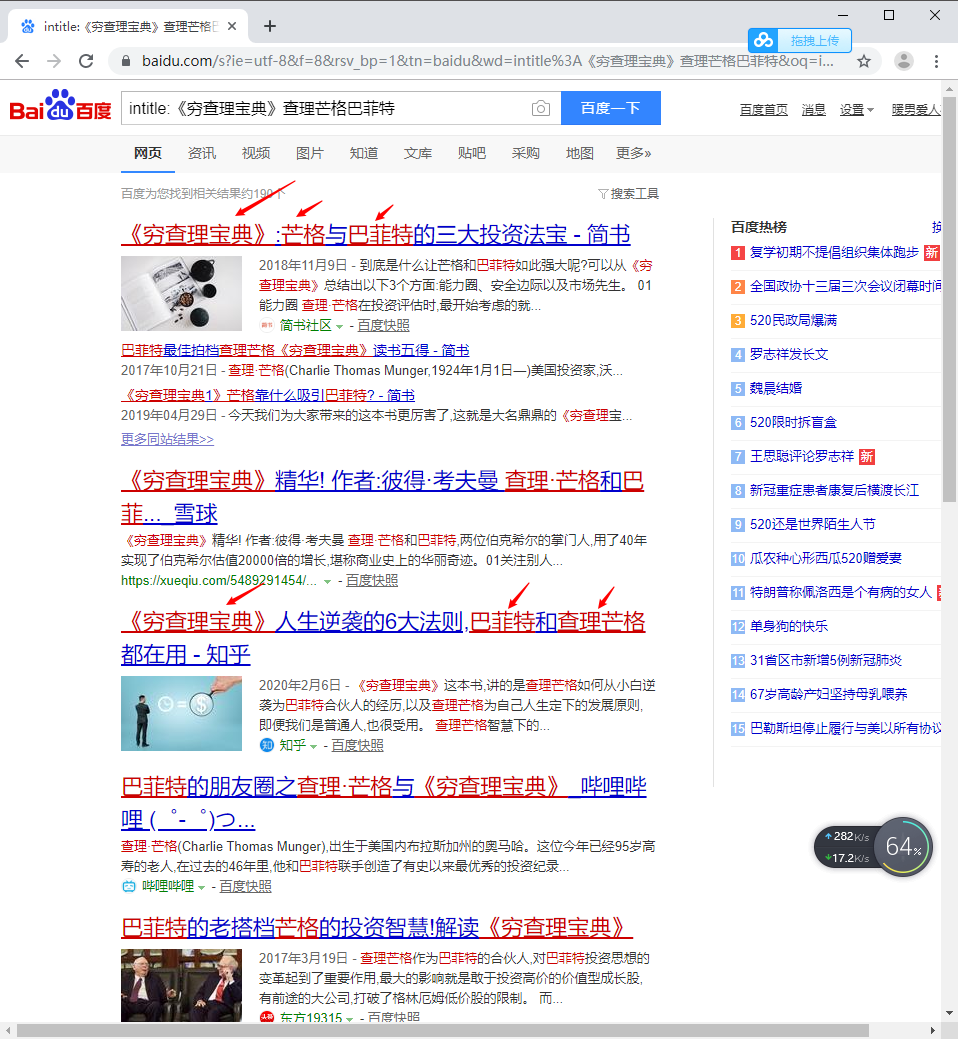Image resolution: width=958 pixels, height=1039 pixels.
Task: Click the browser forward arrow
Action: coord(54,62)
